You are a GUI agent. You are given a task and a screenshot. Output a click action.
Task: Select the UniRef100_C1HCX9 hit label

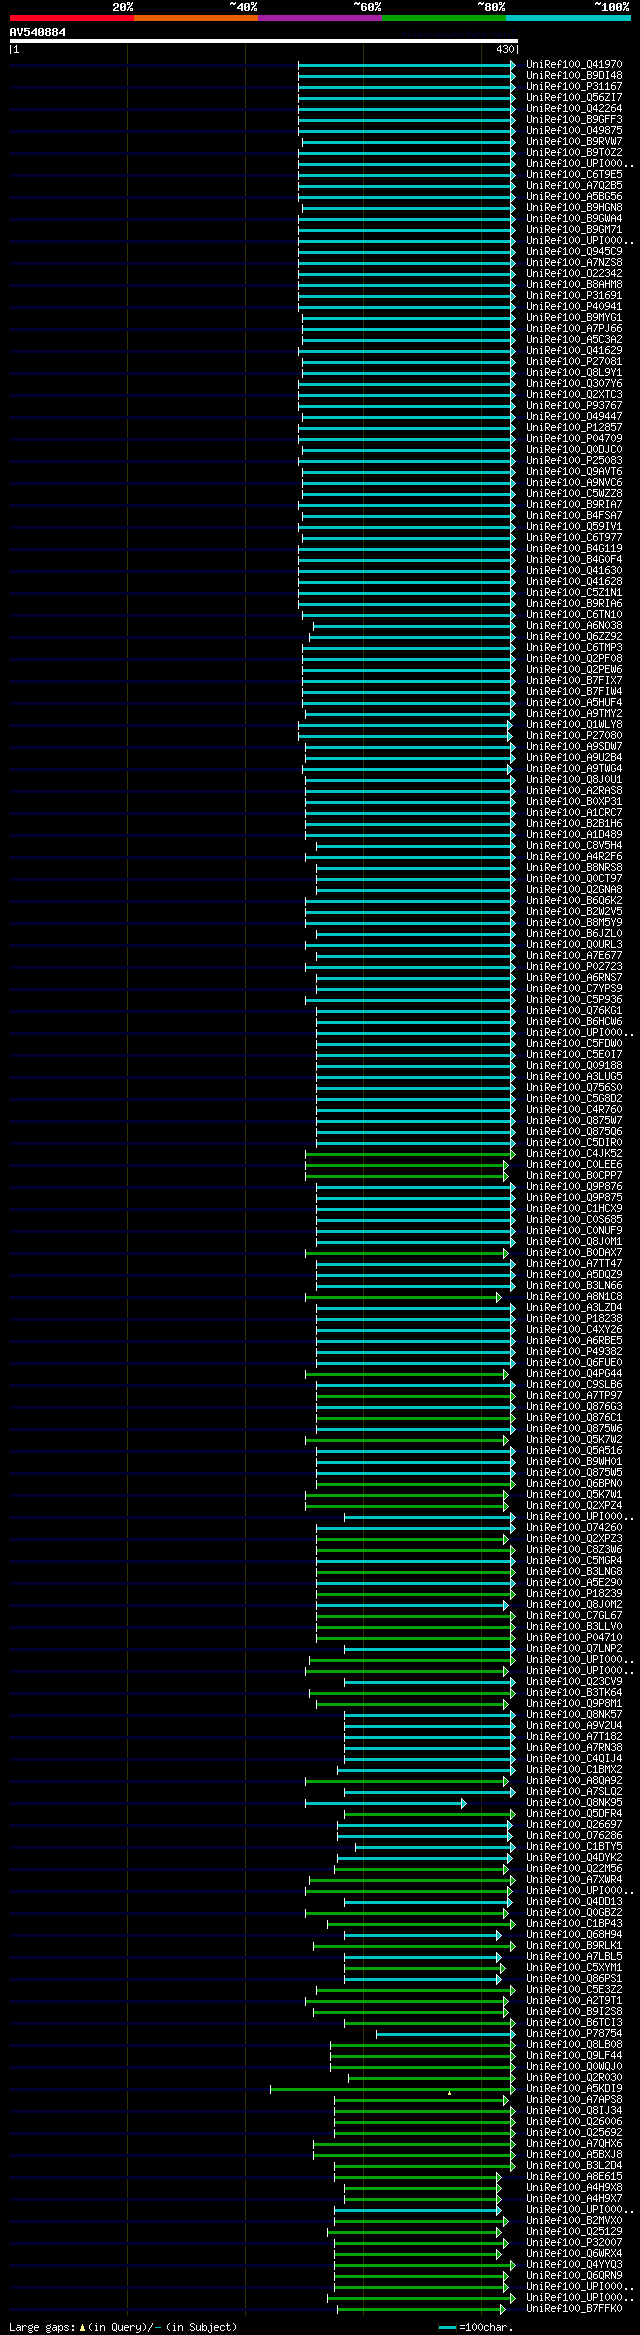(574, 1209)
